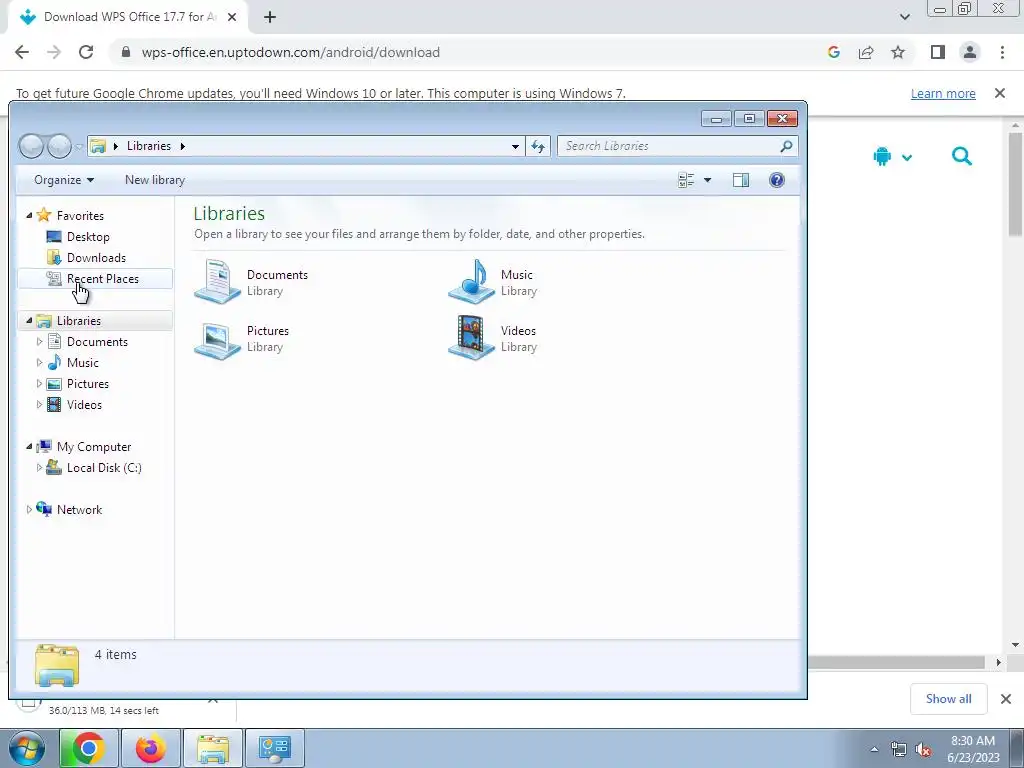Image resolution: width=1024 pixels, height=768 pixels.
Task: Select Downloads under Favorites
Action: [96, 257]
